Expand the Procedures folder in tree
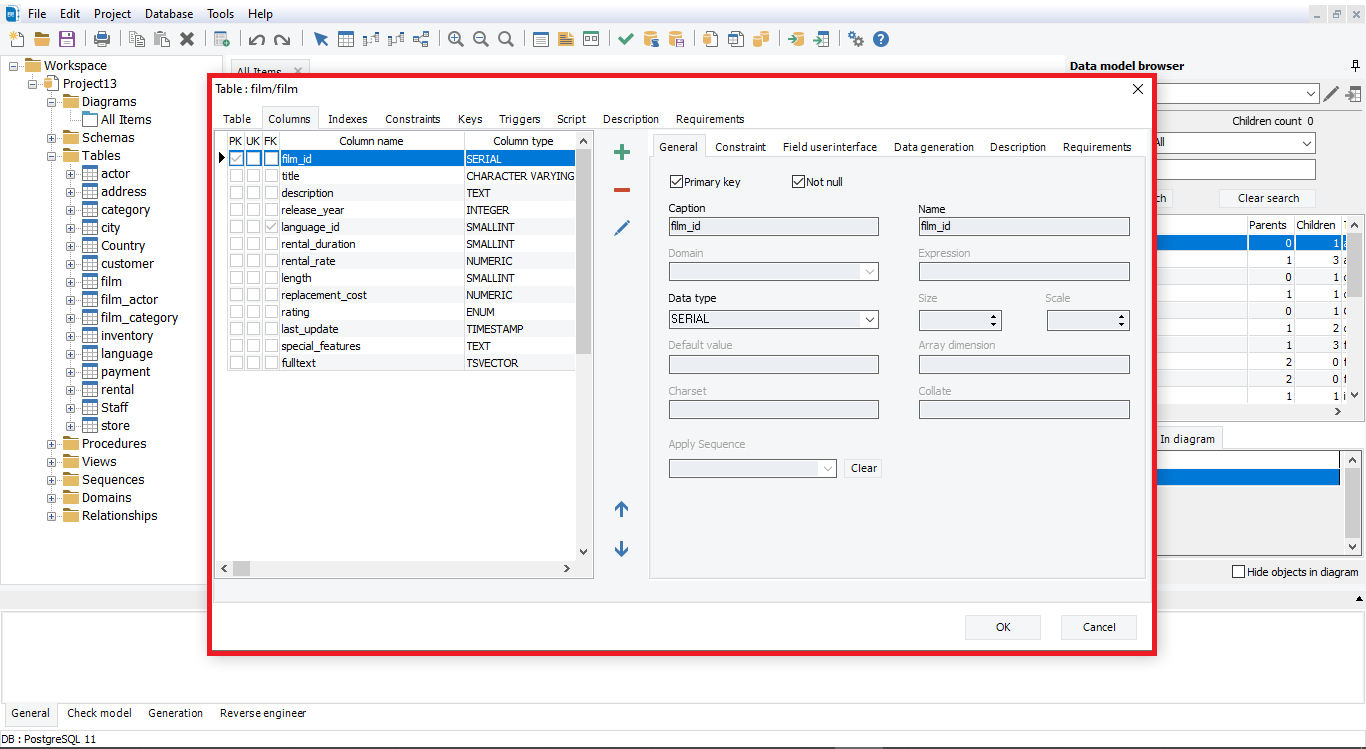Screen dimensions: 1366x749 (x=52, y=444)
